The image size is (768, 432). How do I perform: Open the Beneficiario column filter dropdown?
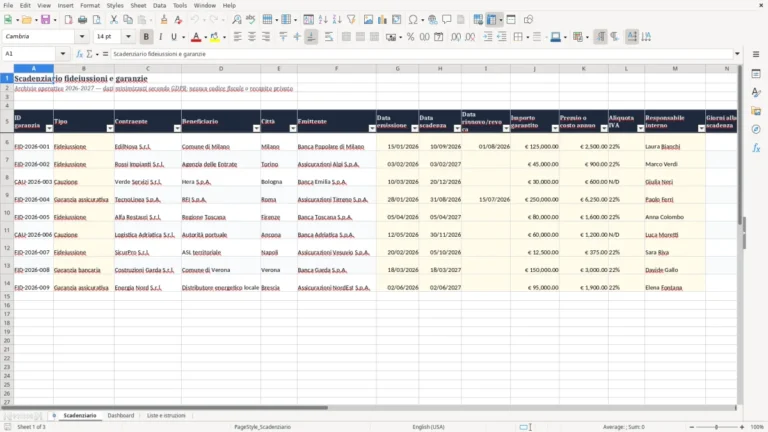pyautogui.click(x=256, y=128)
